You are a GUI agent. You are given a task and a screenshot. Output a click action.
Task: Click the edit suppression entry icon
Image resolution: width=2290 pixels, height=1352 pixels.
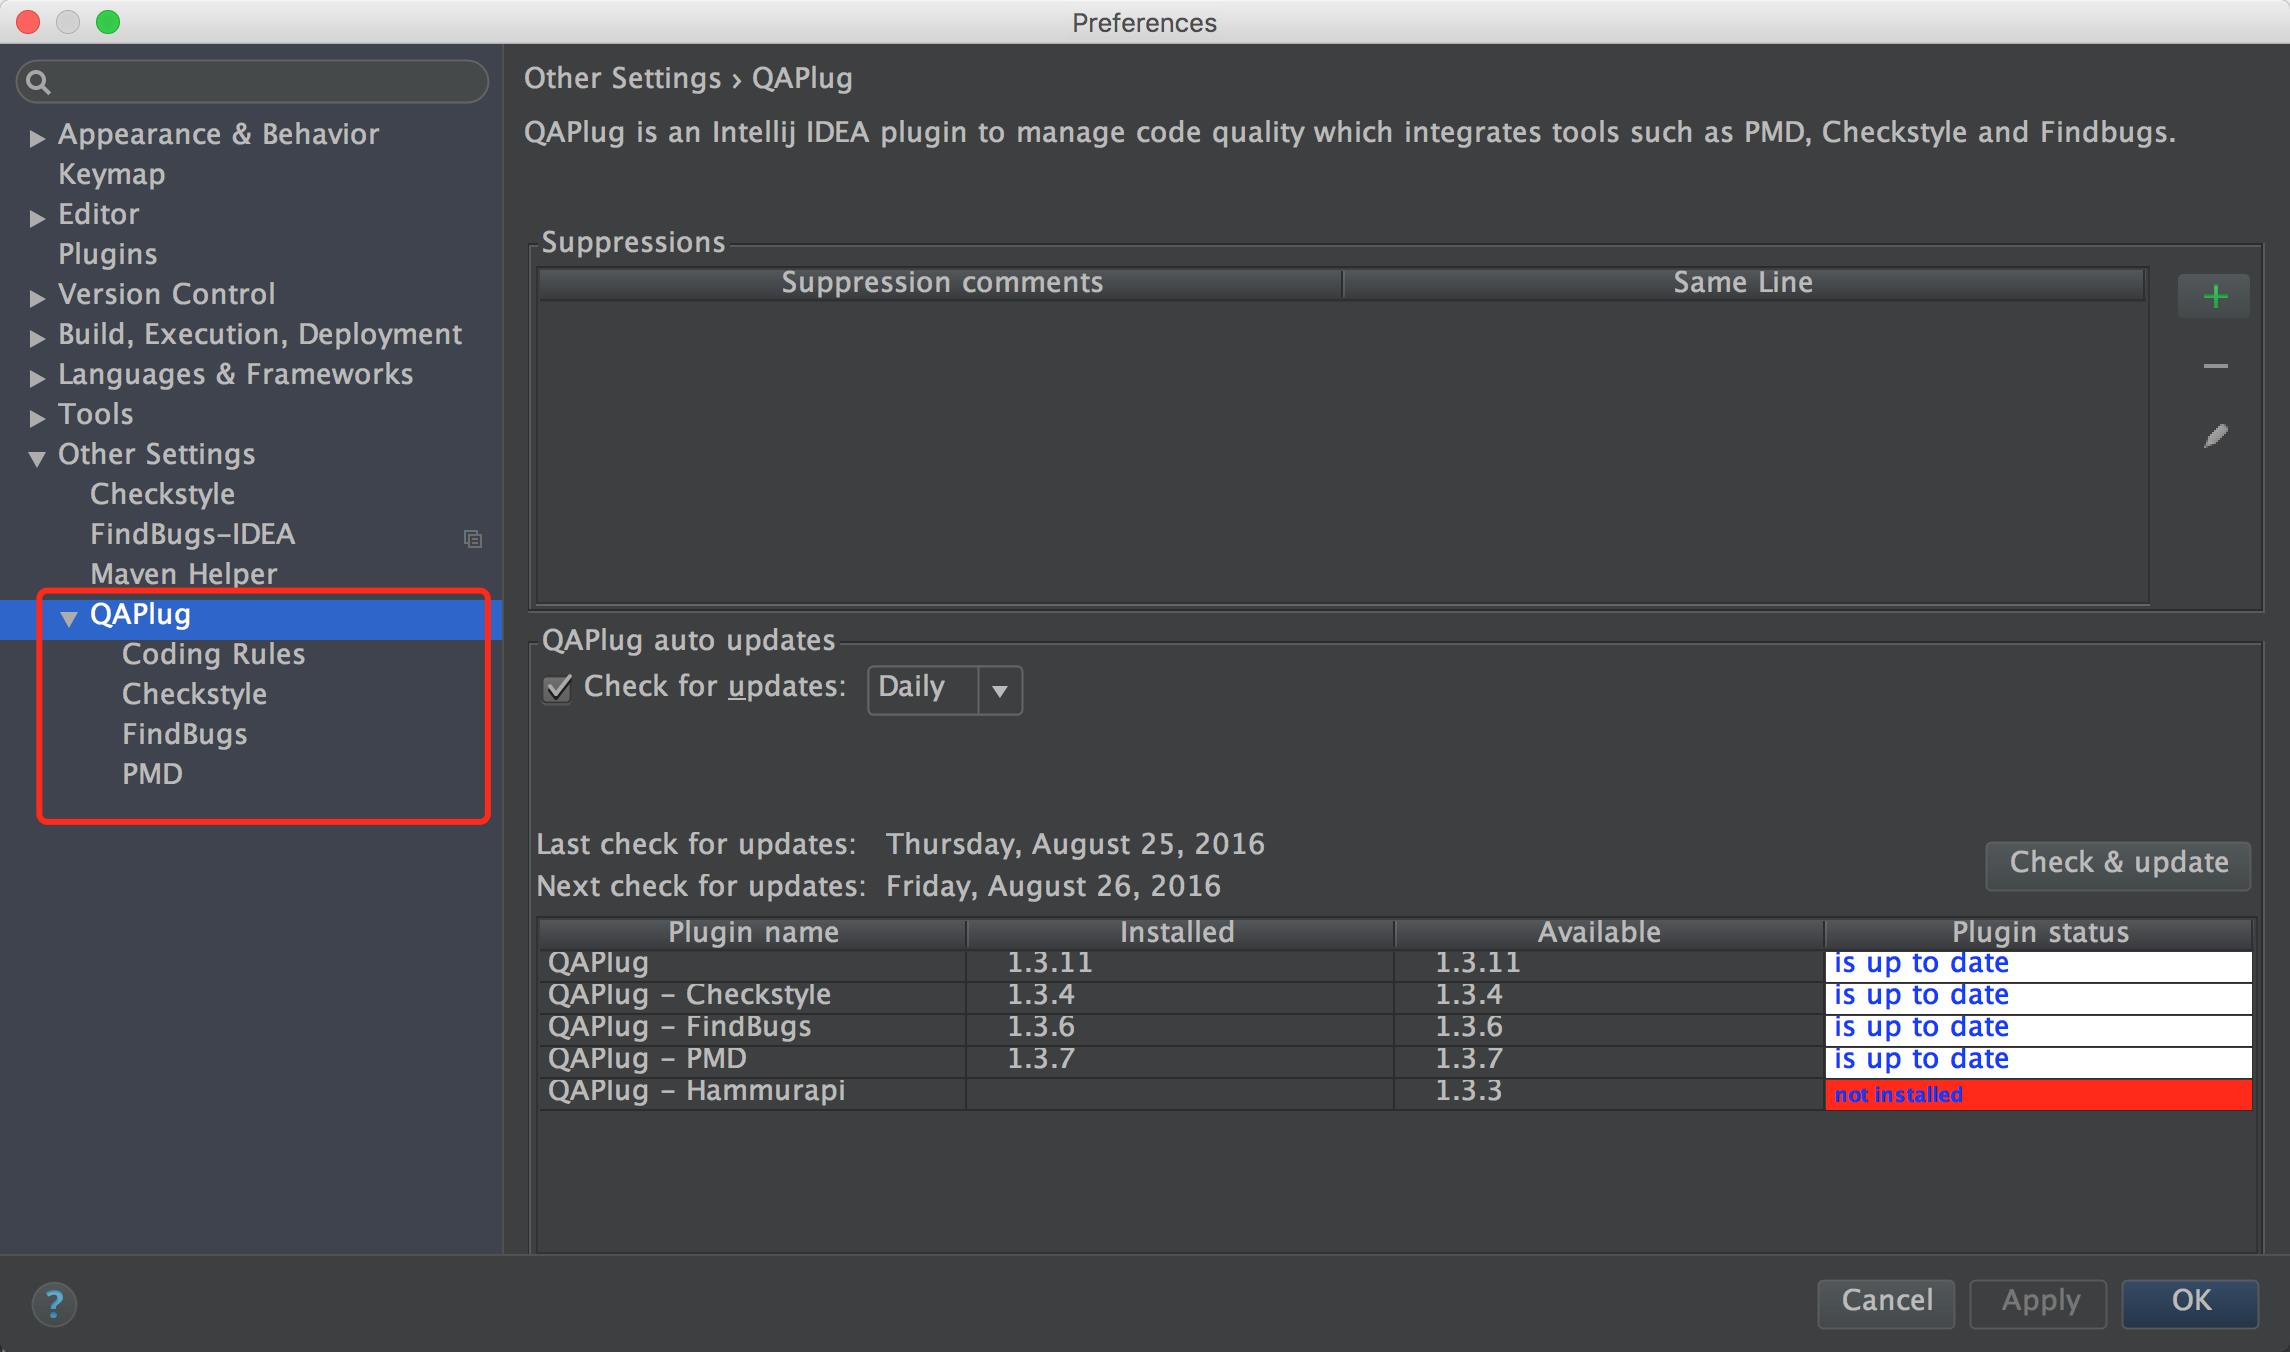tap(2214, 436)
